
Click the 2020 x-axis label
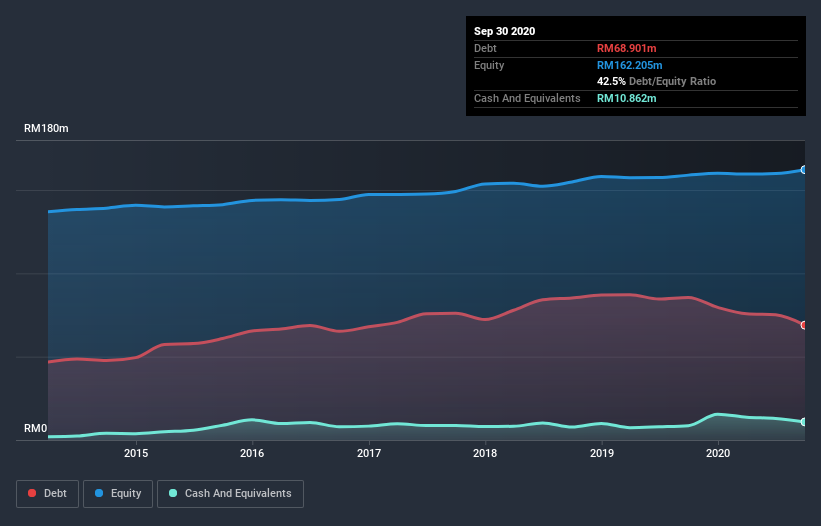point(718,453)
